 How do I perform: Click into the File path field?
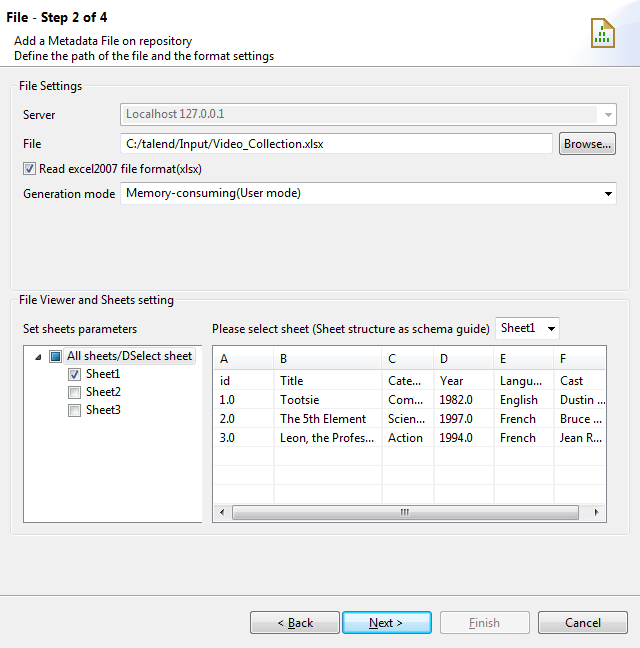(336, 144)
